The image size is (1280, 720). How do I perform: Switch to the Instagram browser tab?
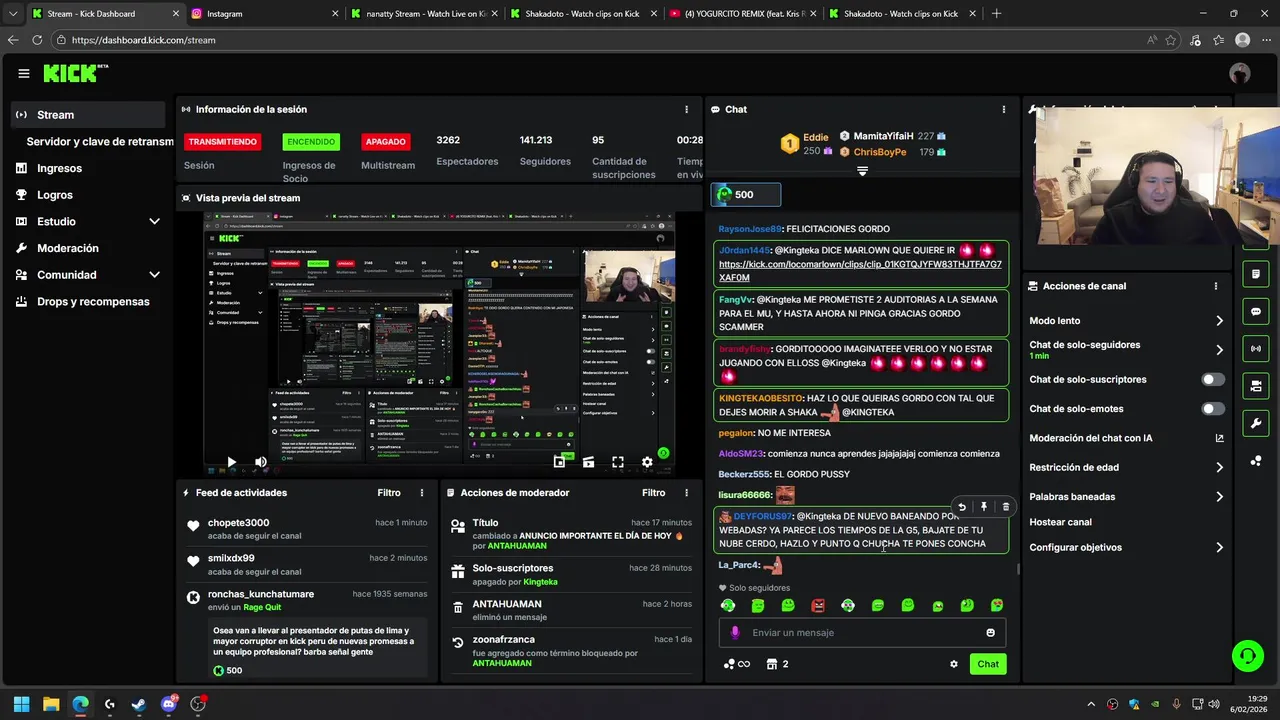pos(264,14)
